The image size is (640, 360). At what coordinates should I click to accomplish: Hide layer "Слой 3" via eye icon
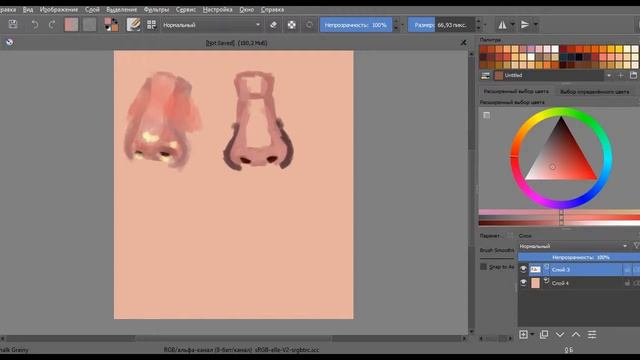[523, 269]
